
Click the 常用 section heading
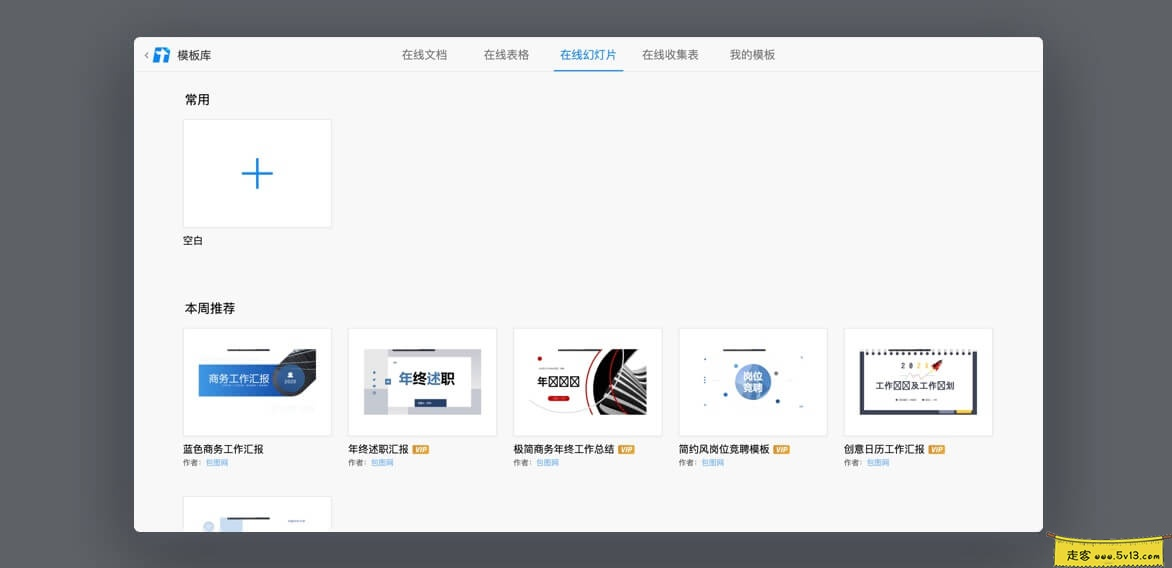tap(197, 99)
